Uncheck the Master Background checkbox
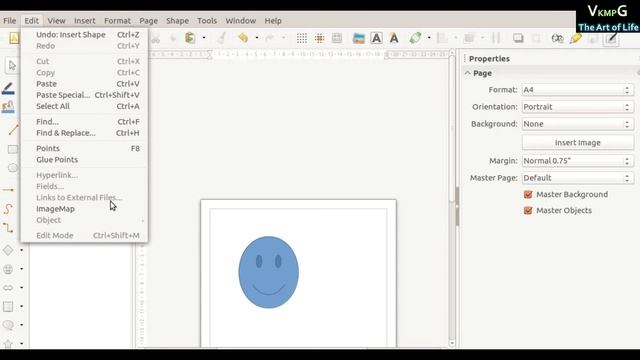 click(528, 194)
